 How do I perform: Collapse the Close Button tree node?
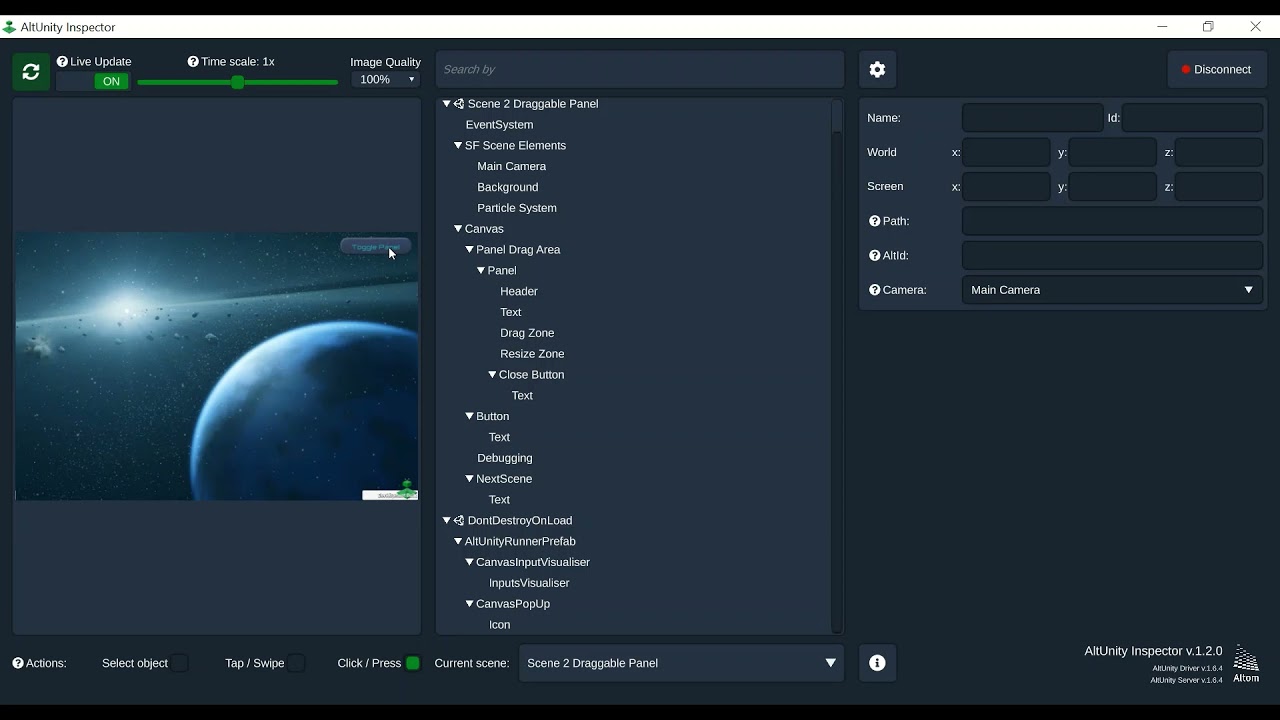[x=492, y=374]
